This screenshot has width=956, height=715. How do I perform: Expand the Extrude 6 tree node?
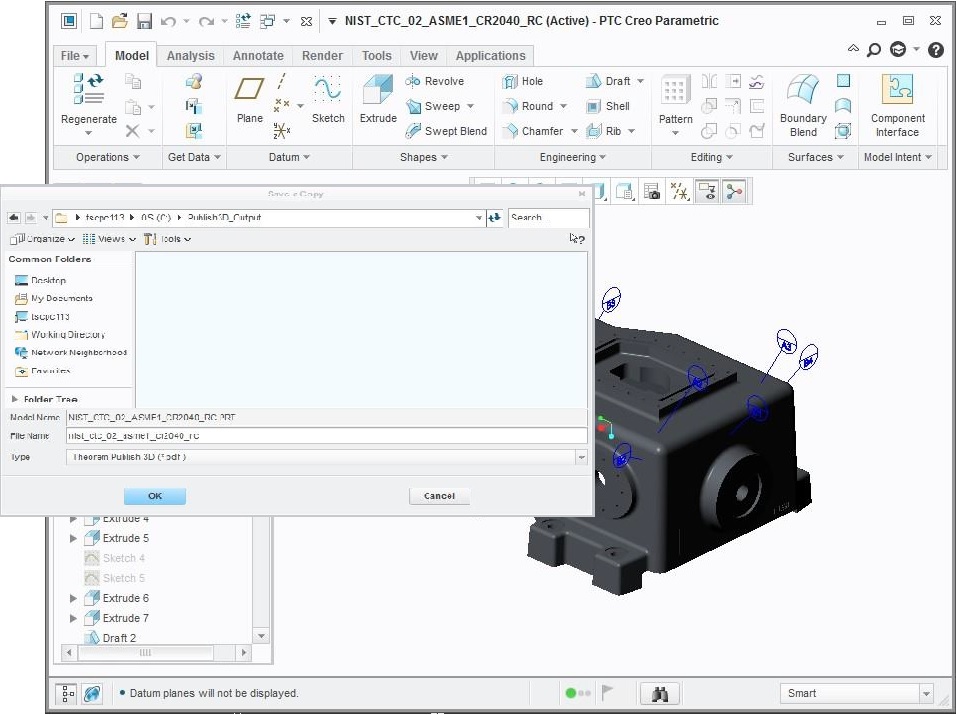pyautogui.click(x=73, y=598)
